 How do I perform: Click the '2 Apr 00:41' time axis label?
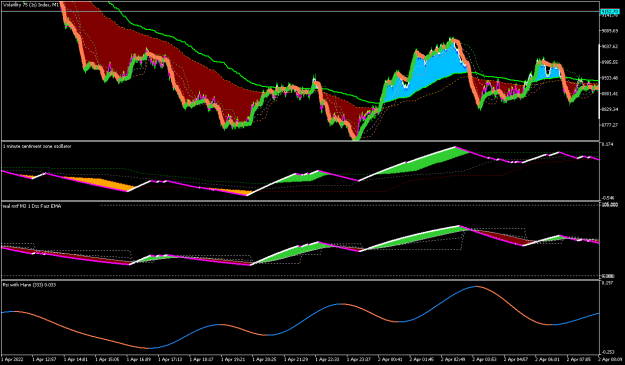tap(391, 359)
